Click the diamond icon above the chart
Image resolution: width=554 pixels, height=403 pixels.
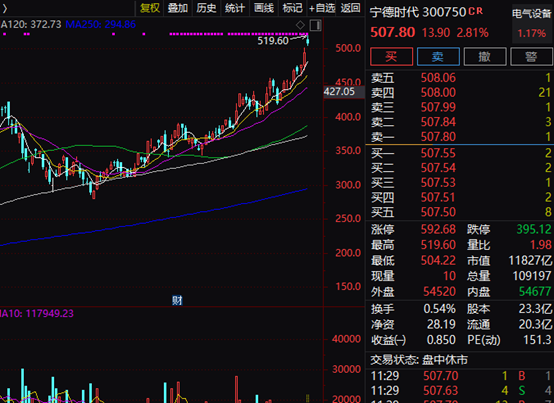click(300, 25)
